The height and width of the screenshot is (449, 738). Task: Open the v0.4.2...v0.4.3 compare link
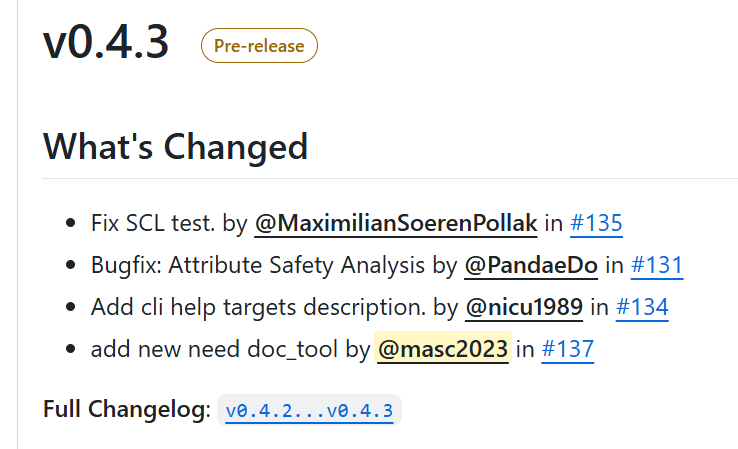coord(309,410)
